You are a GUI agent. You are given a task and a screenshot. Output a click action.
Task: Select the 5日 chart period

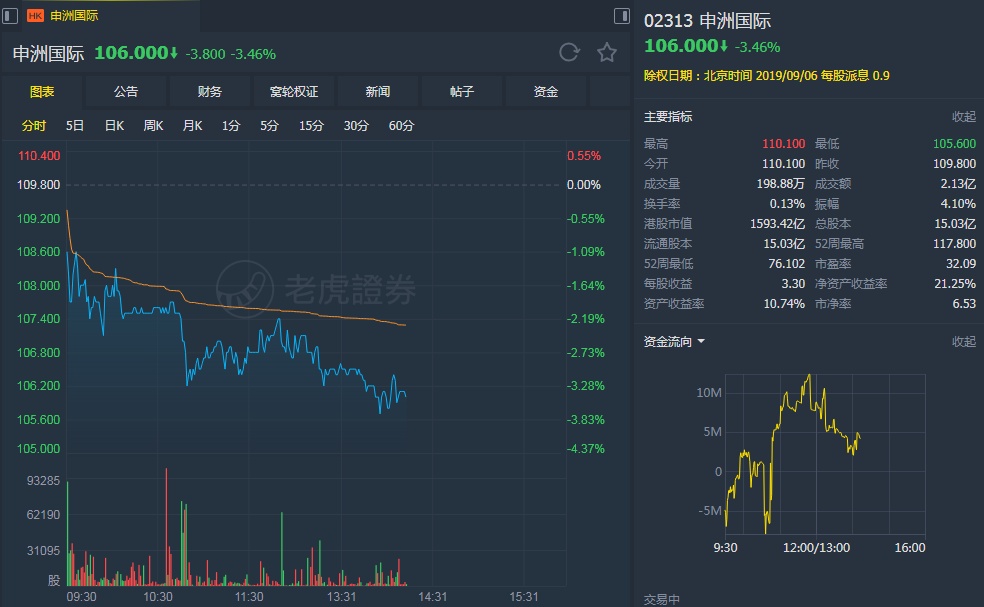75,126
